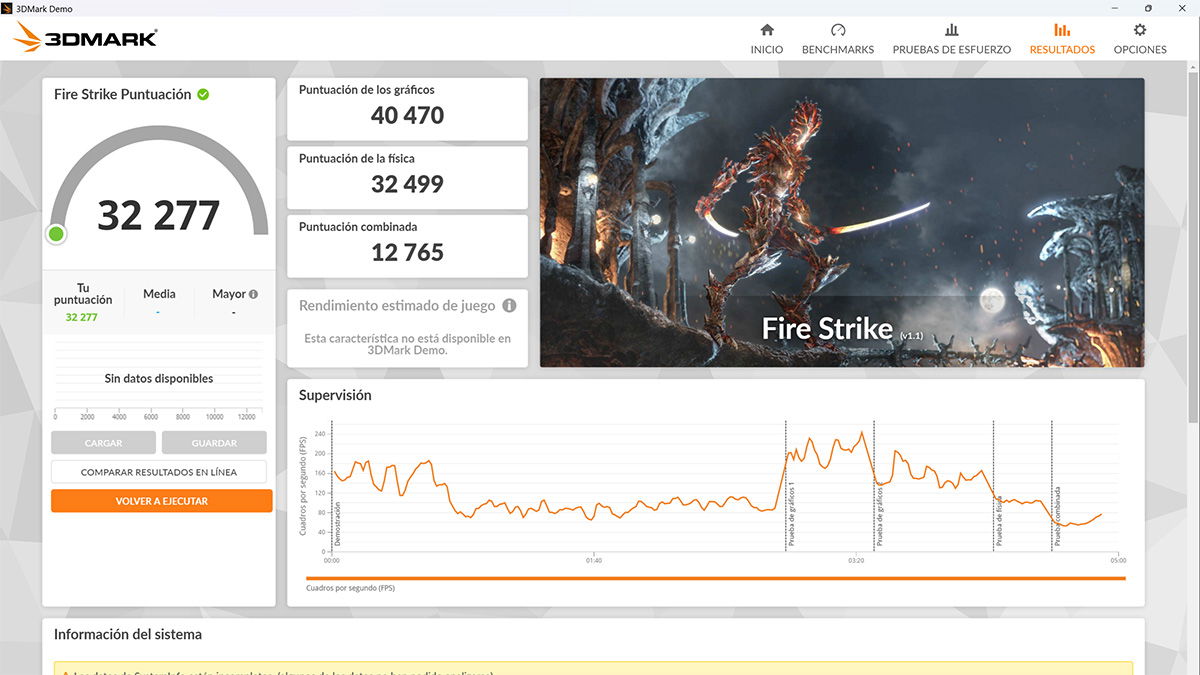This screenshot has height=675, width=1200.
Task: Click the Prueba de gráficos 1 marker on chart
Action: [789, 515]
